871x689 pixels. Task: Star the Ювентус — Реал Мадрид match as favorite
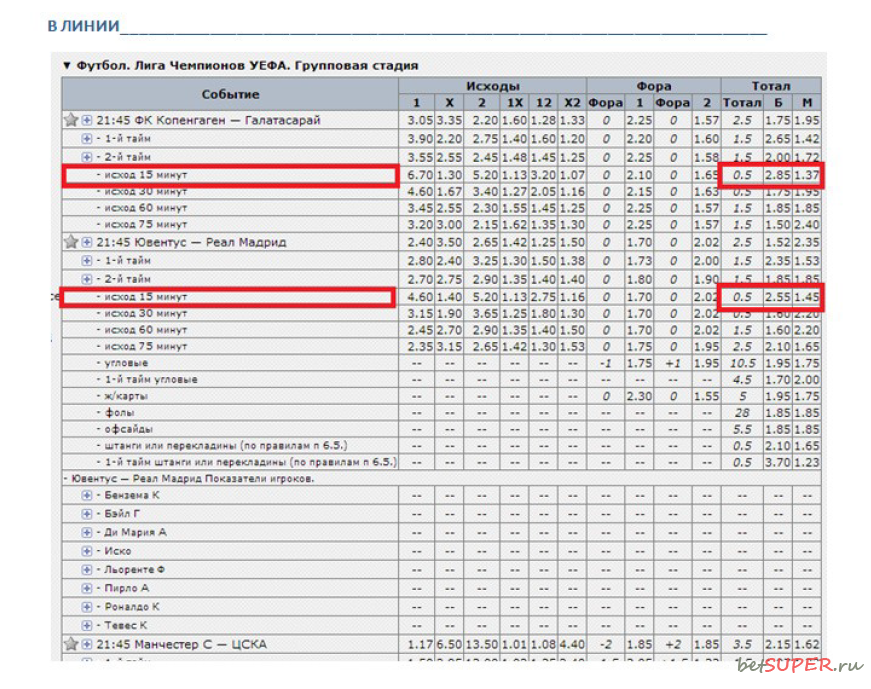pos(71,242)
